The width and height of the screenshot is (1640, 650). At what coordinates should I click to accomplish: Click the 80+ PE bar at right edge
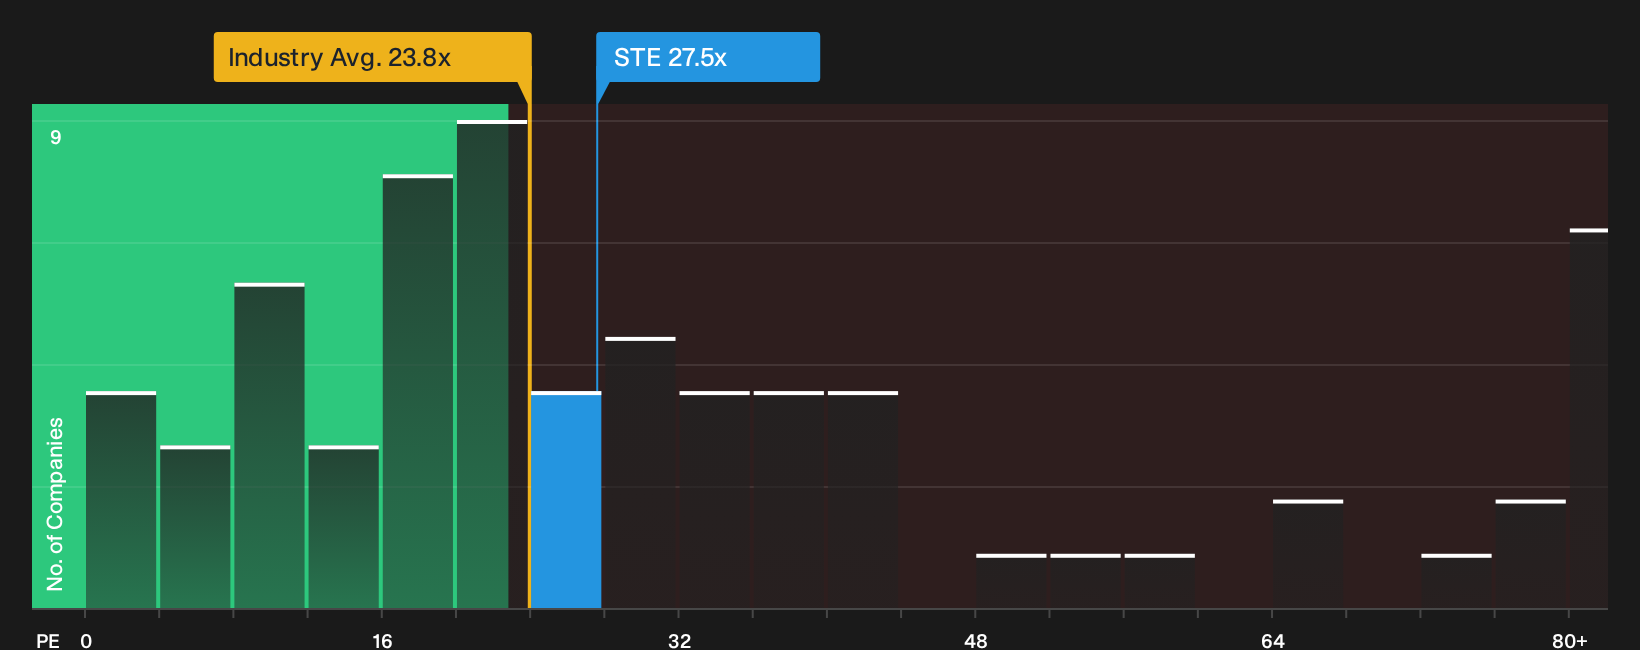pyautogui.click(x=1588, y=419)
